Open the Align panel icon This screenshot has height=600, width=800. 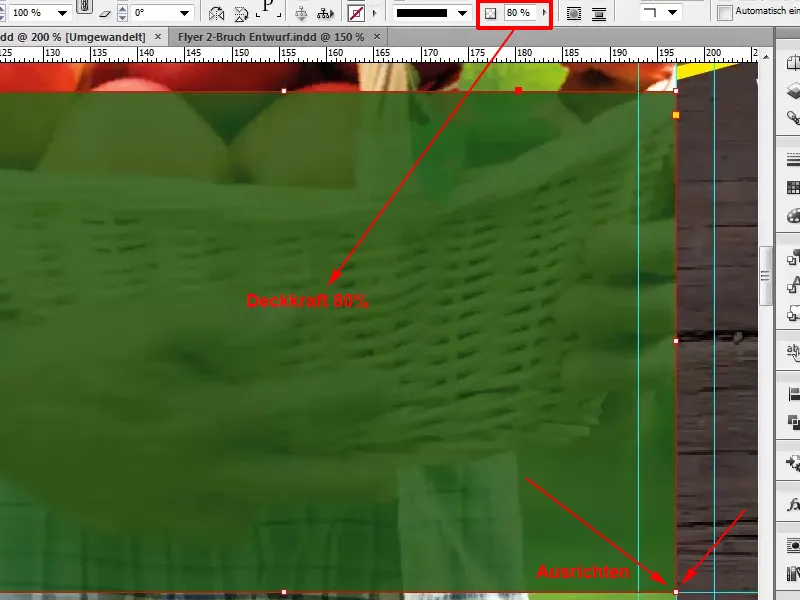(x=793, y=394)
